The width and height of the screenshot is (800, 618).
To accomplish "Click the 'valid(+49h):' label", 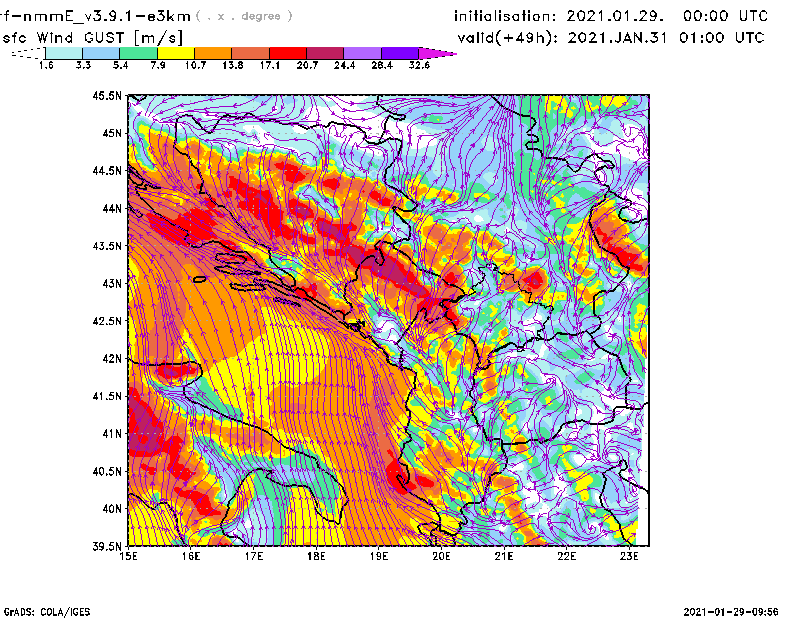I will tap(508, 38).
